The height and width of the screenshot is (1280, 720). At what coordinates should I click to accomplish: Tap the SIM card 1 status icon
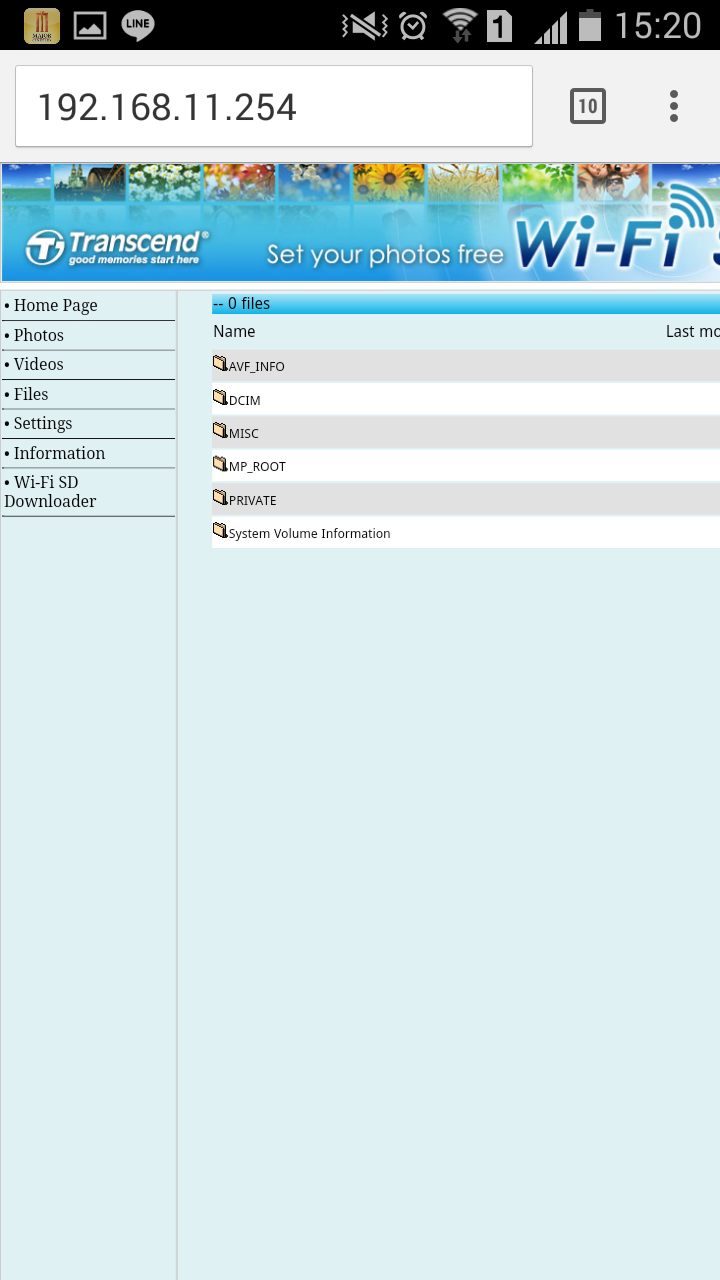pyautogui.click(x=500, y=25)
